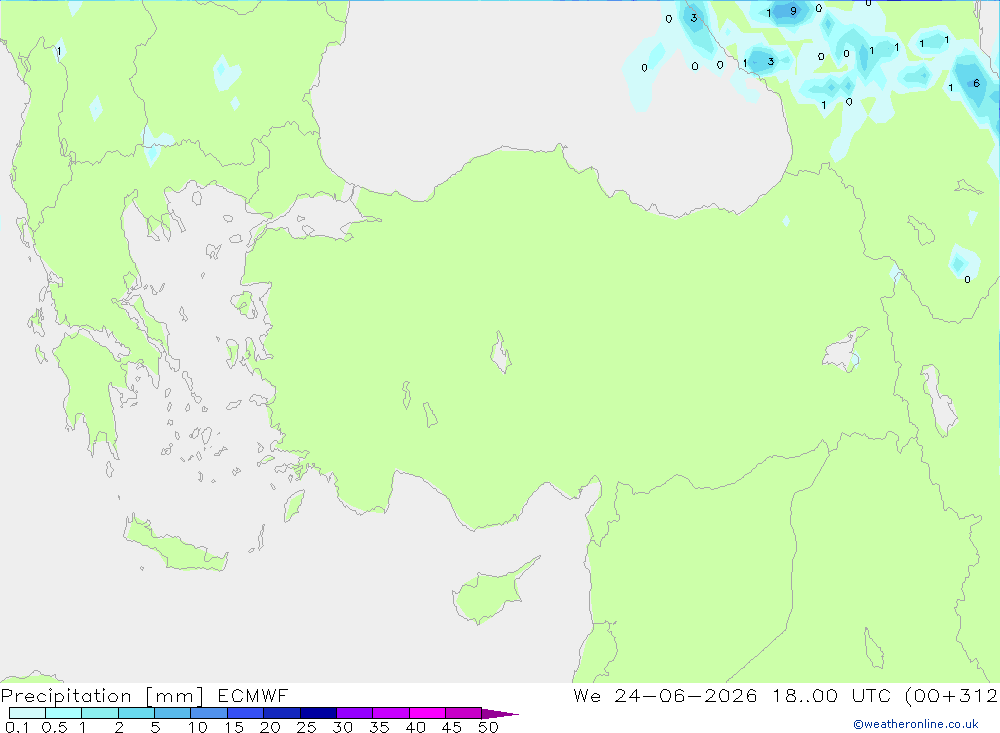Screen dimensions: 1000x733
Task: Select the 15–20 mm blue legend swatch
Action: (246, 713)
